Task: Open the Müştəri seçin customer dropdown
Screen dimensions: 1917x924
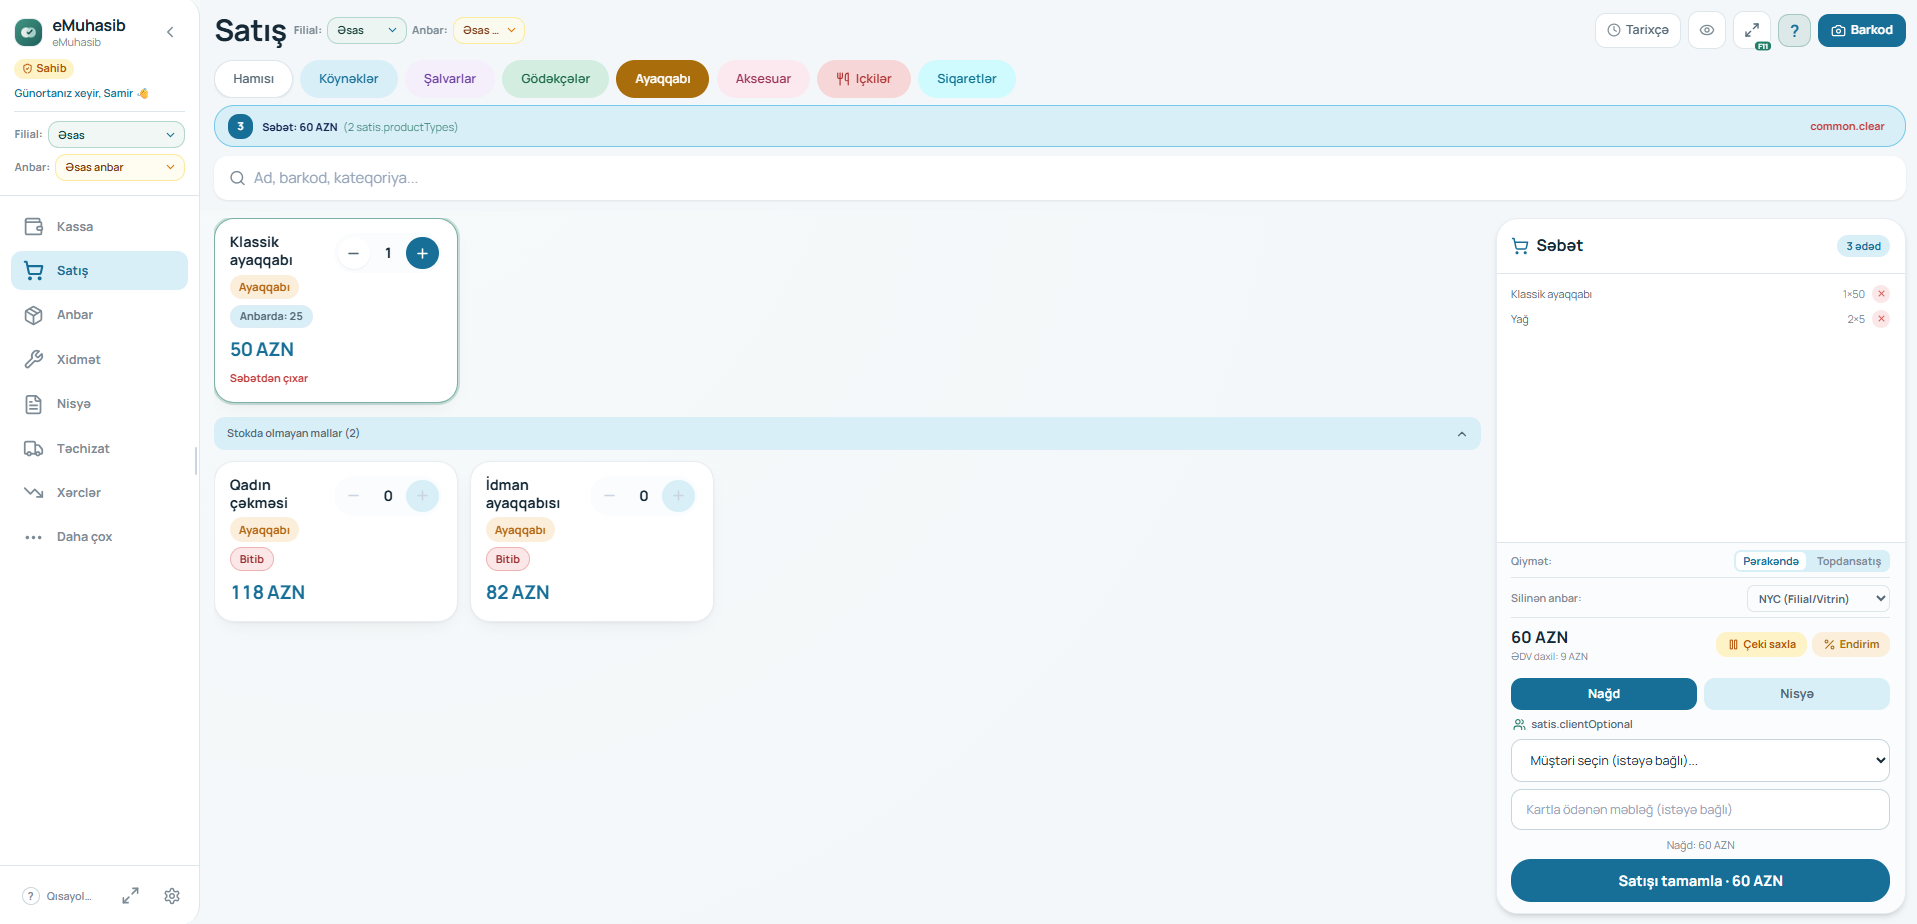Action: (1700, 761)
